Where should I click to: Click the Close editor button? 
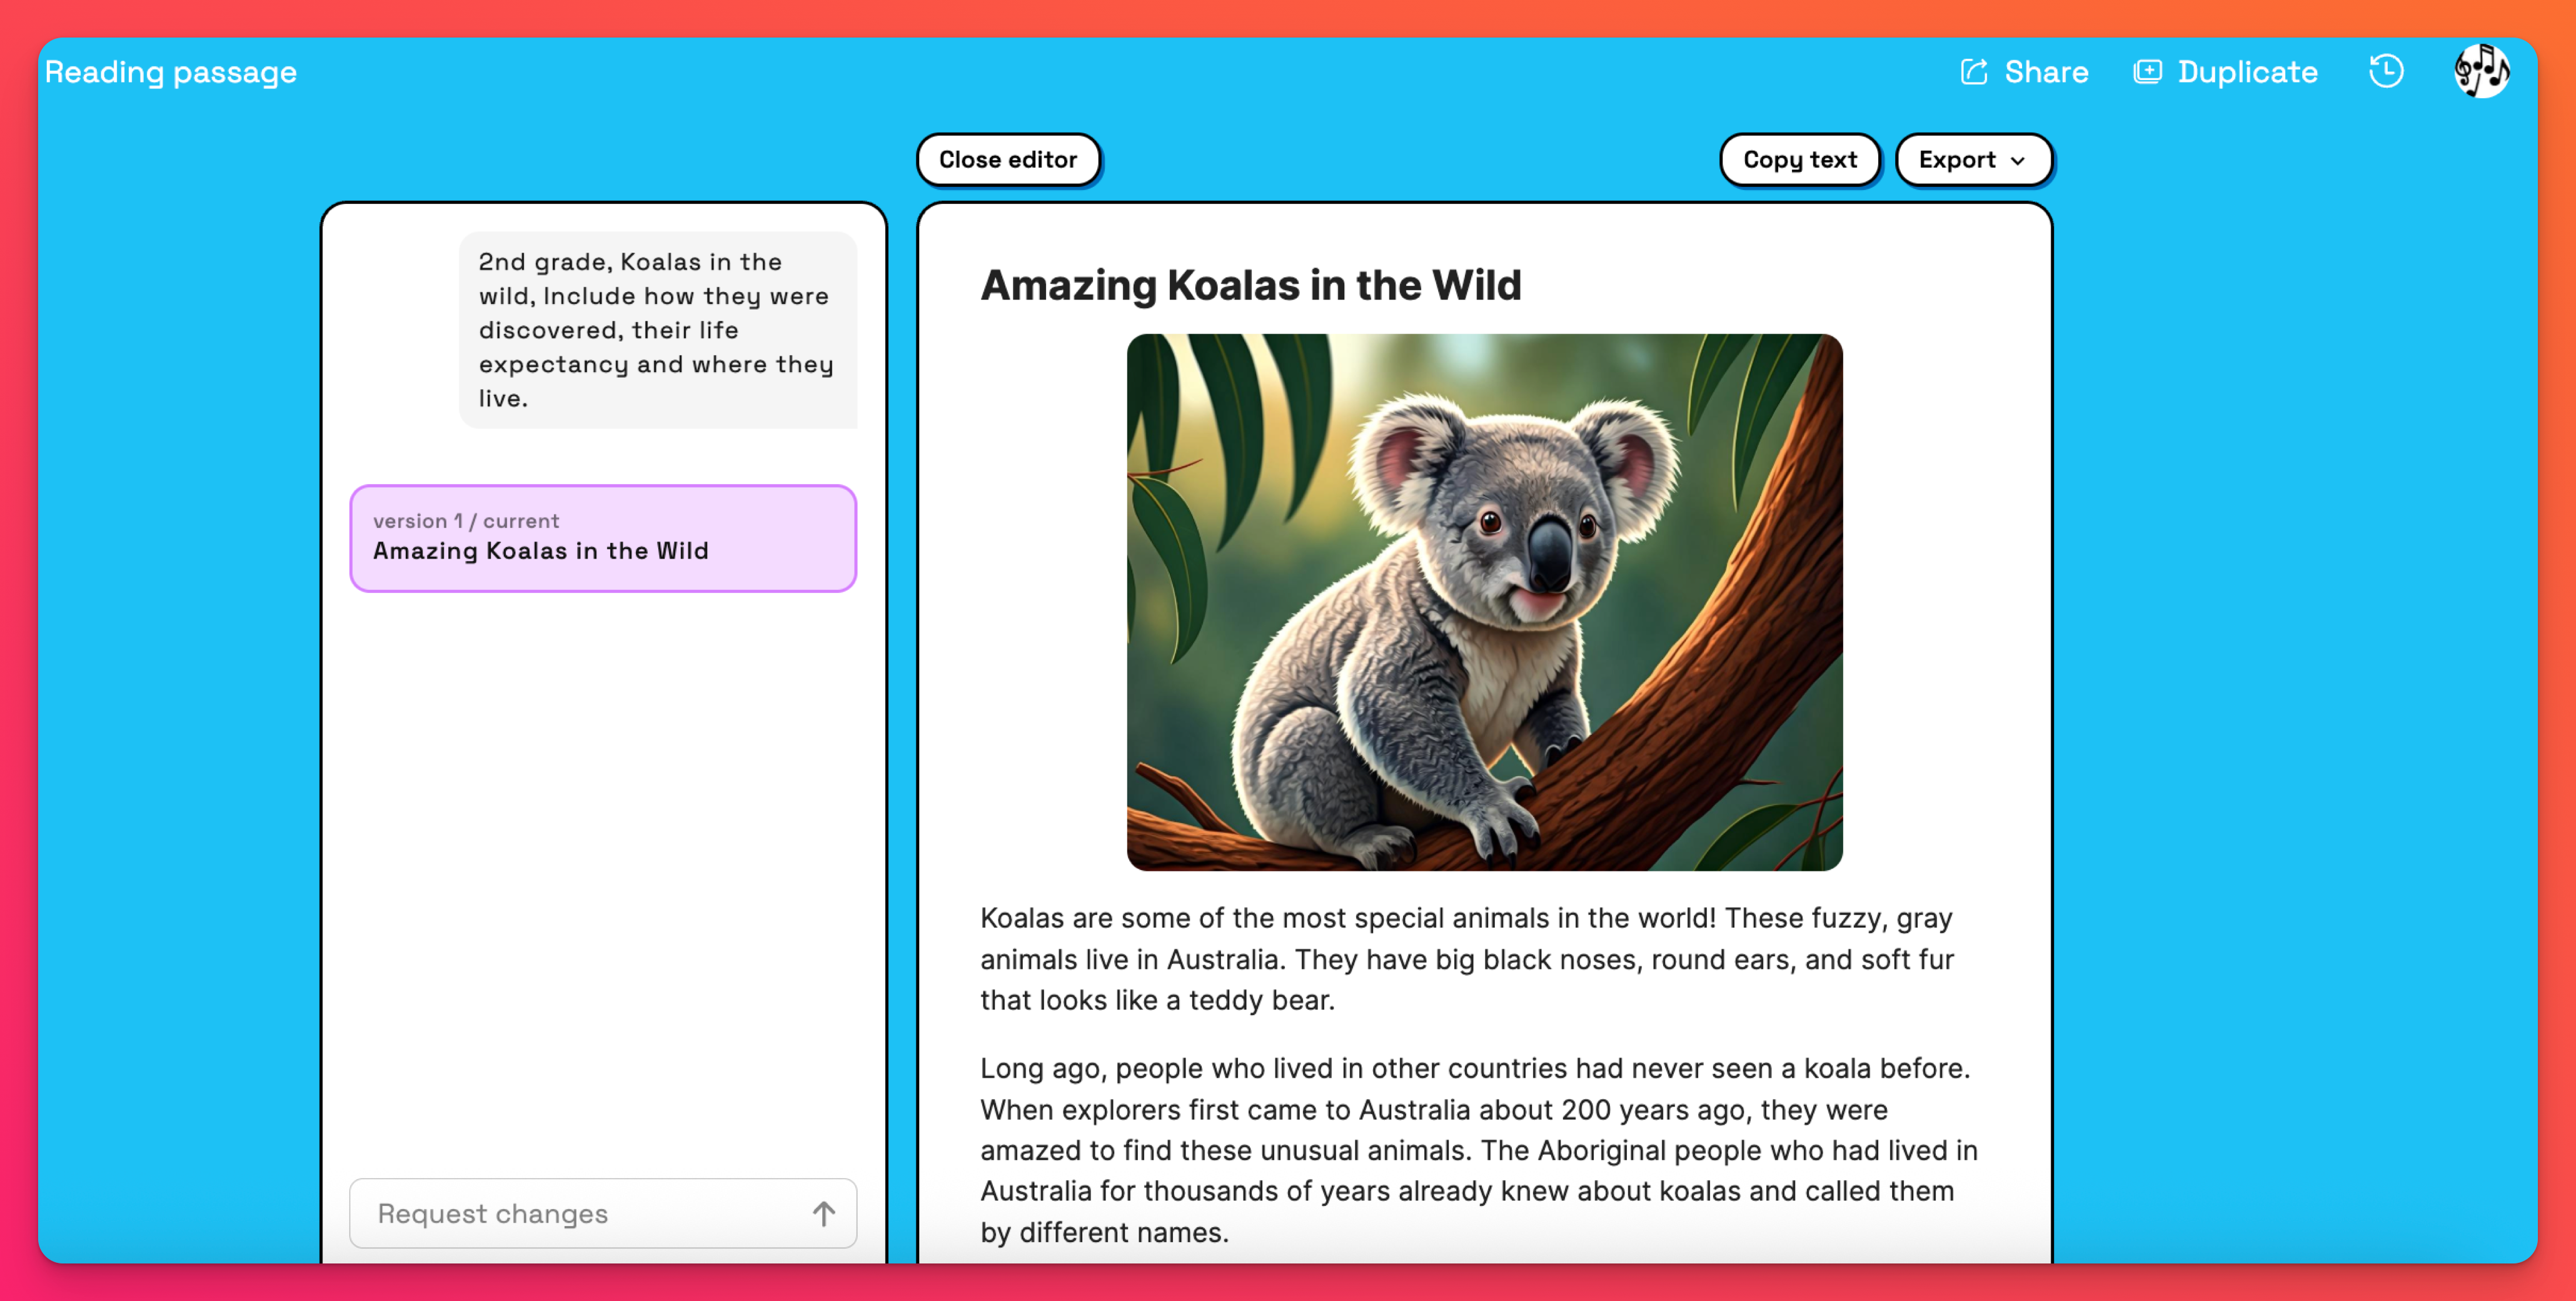[1007, 160]
